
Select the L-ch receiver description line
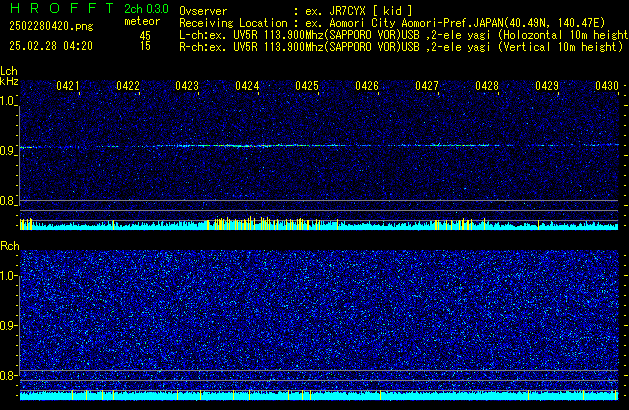(404, 35)
